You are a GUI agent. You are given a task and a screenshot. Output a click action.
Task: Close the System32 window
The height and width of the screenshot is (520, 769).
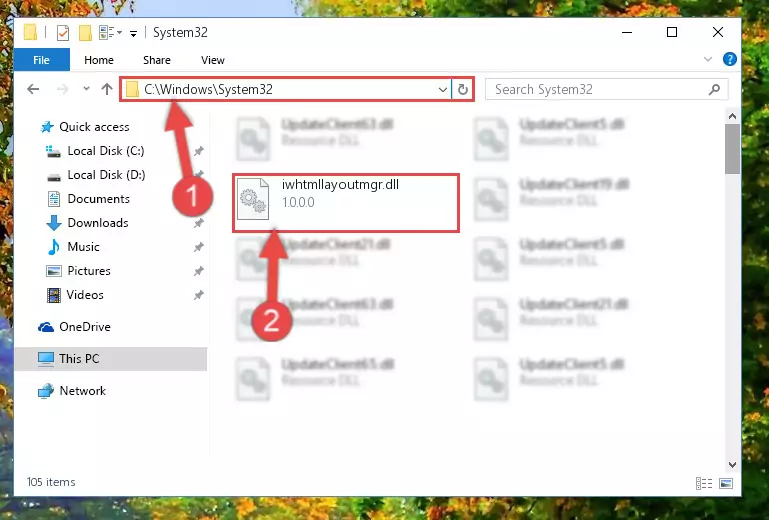click(x=718, y=32)
